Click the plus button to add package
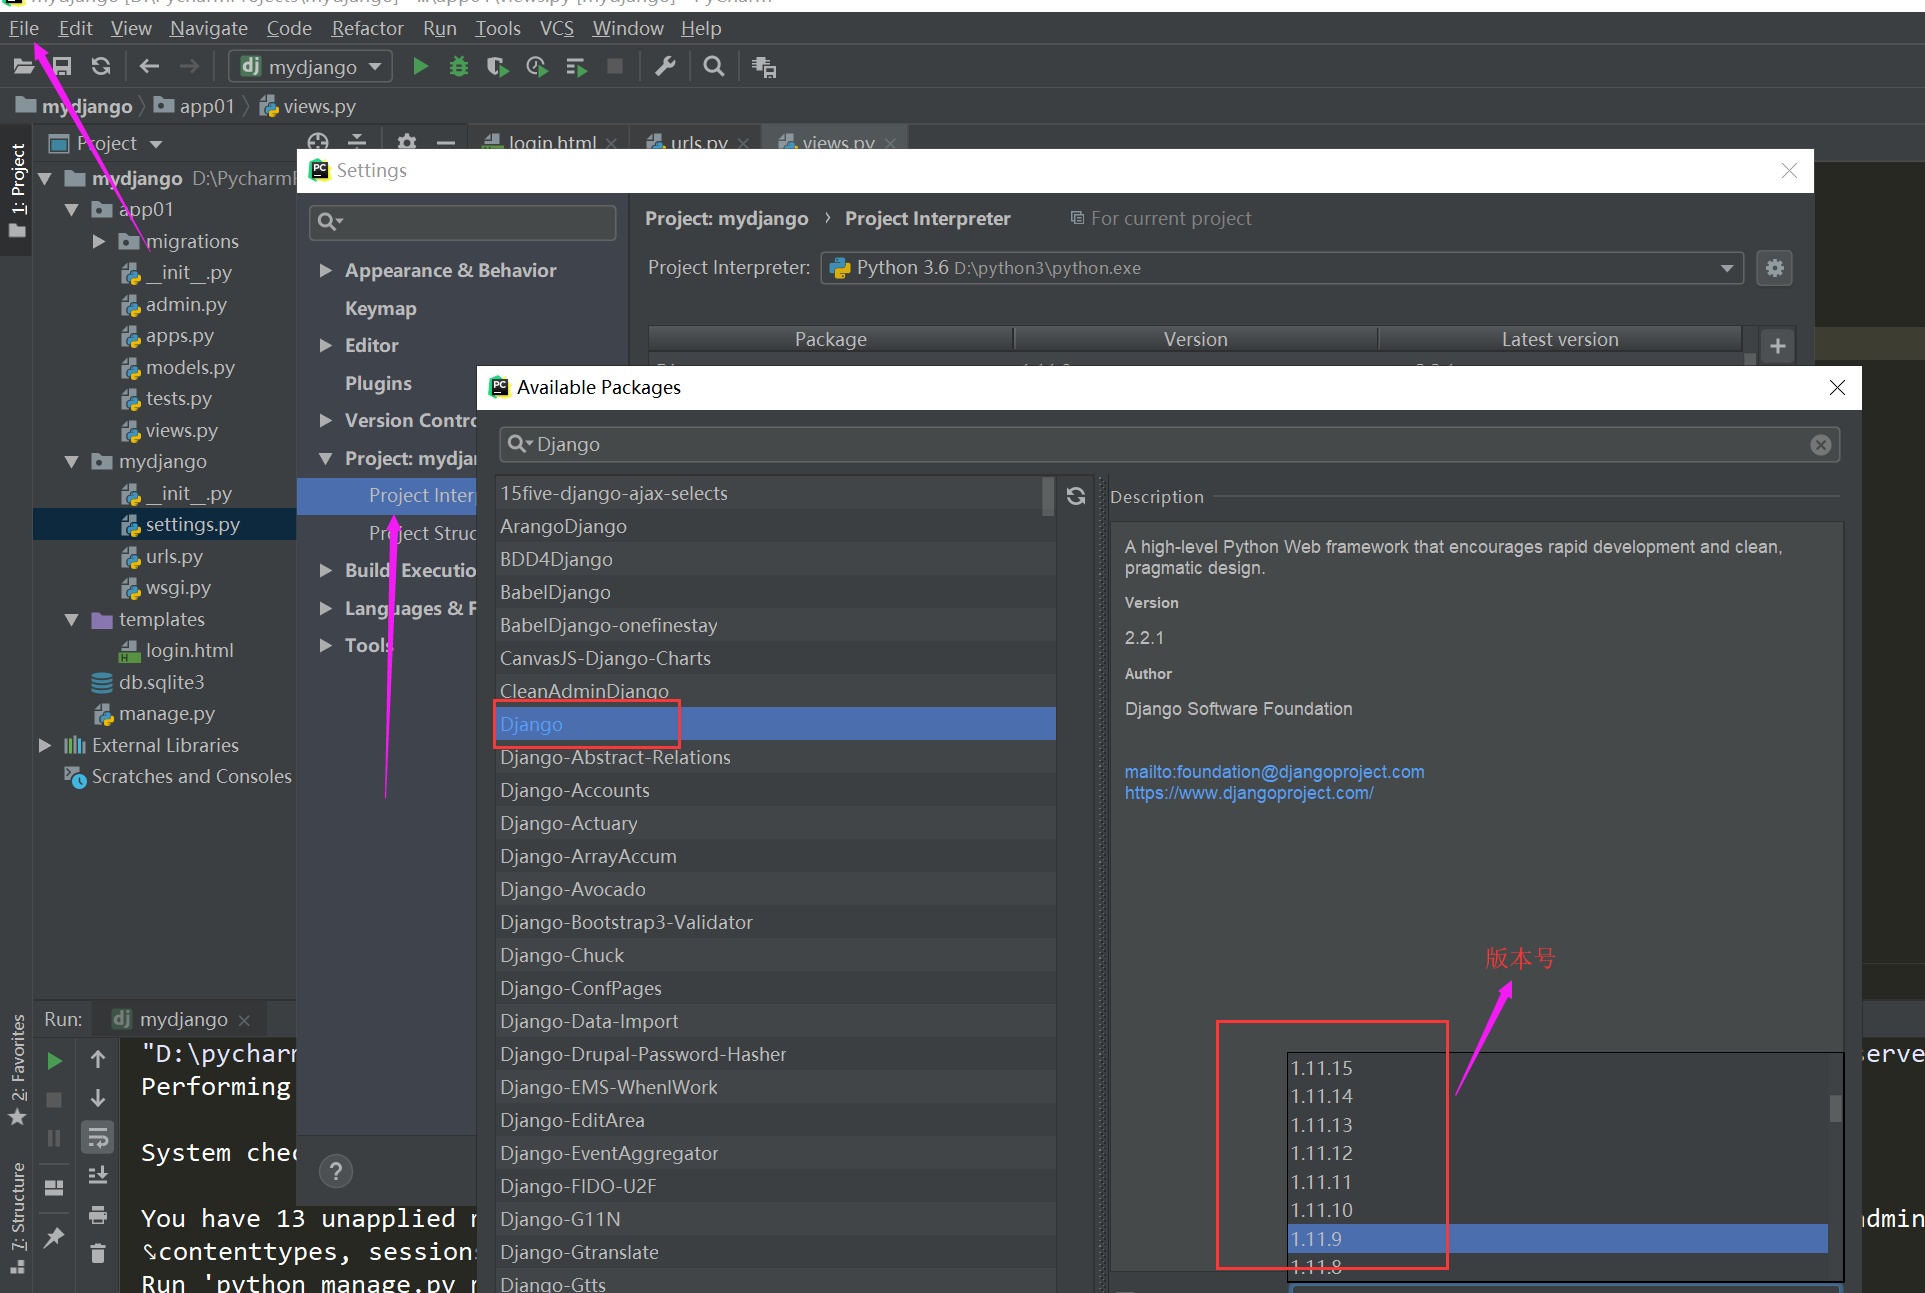The image size is (1925, 1293). (x=1778, y=346)
